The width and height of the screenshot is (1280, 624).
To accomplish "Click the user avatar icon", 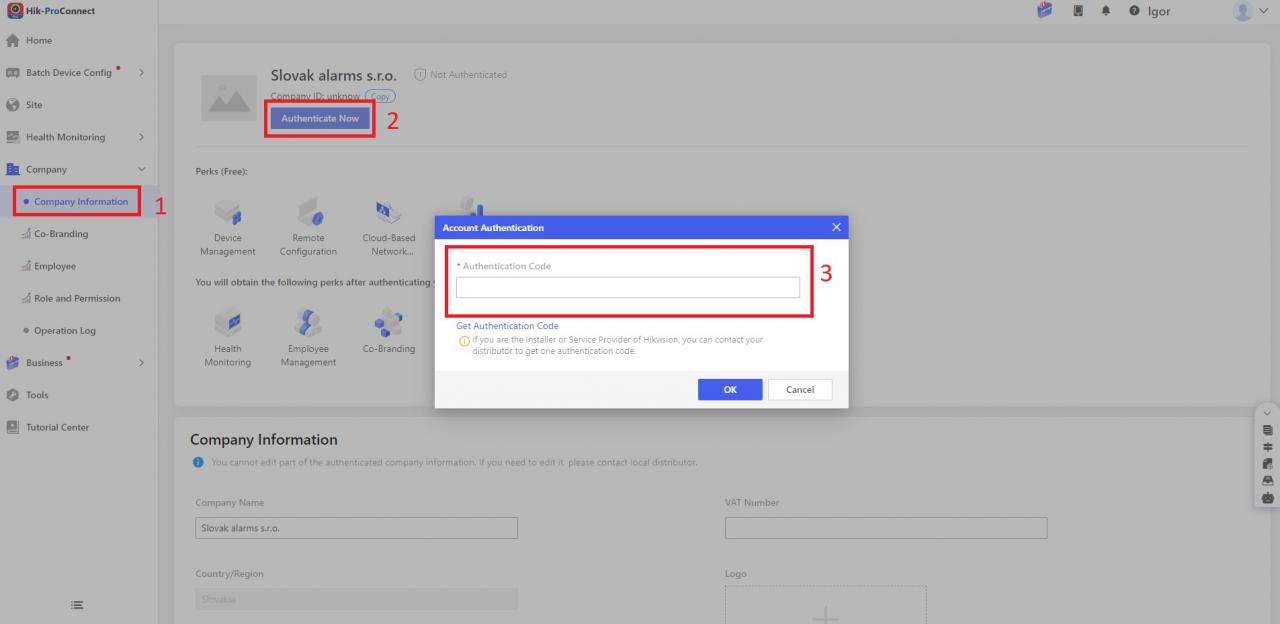I will (1243, 11).
